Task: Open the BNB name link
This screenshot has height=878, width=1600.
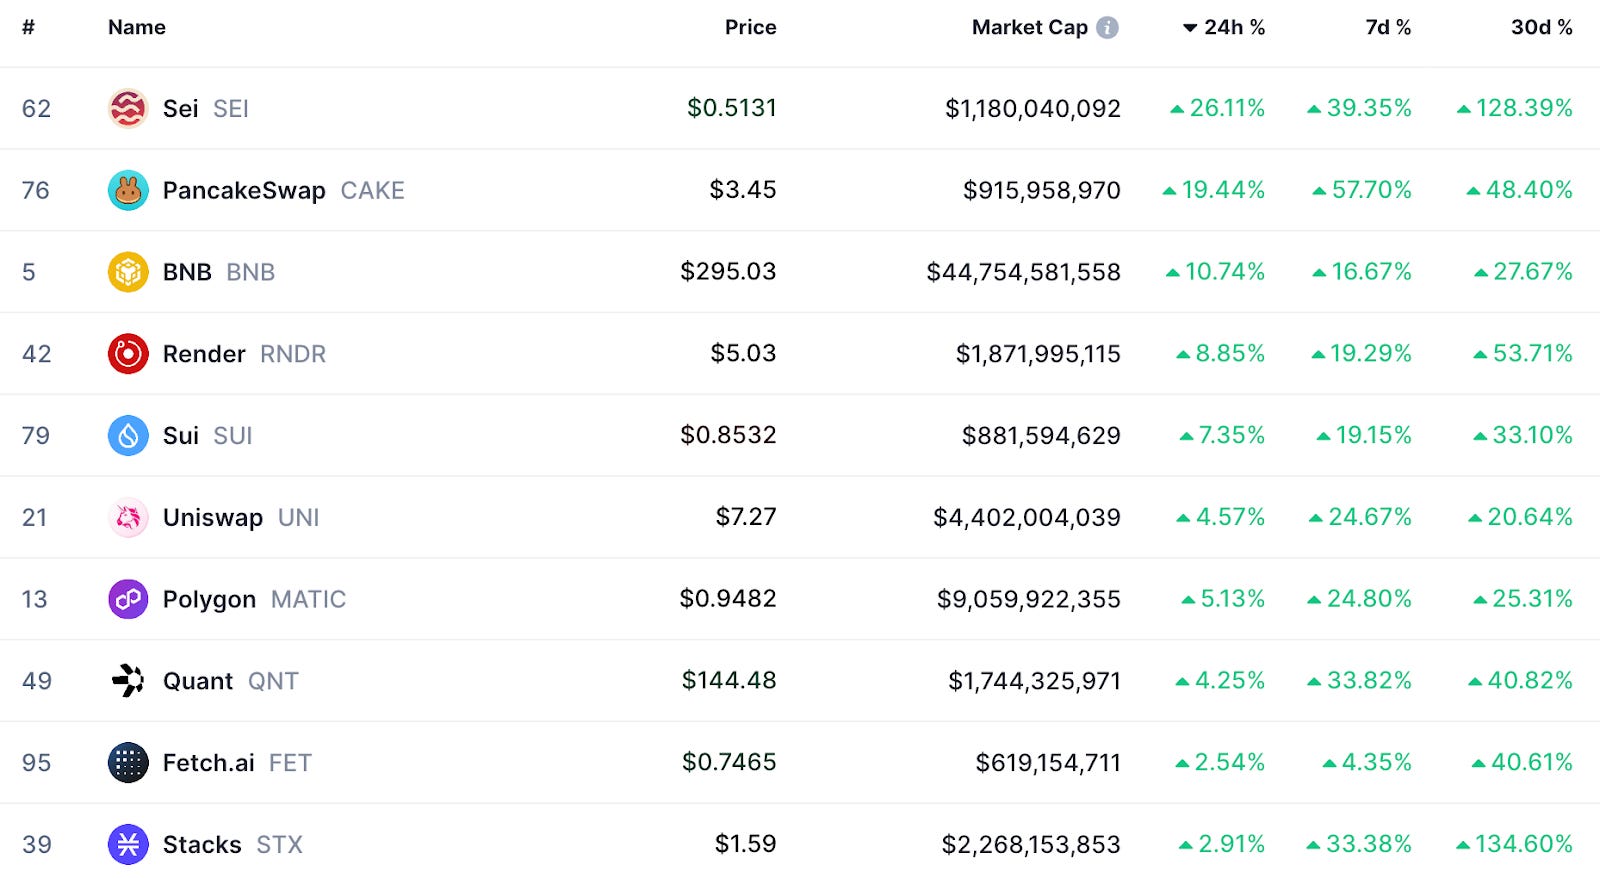Action: (187, 272)
